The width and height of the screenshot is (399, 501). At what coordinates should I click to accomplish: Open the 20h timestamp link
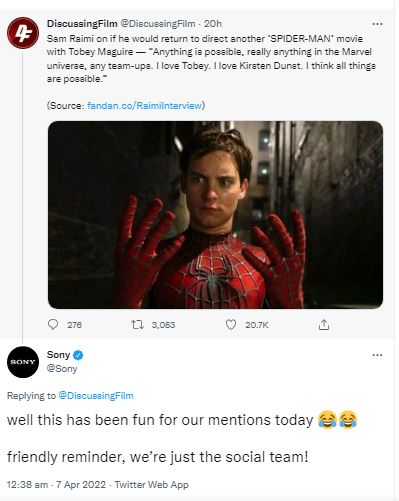[213, 24]
